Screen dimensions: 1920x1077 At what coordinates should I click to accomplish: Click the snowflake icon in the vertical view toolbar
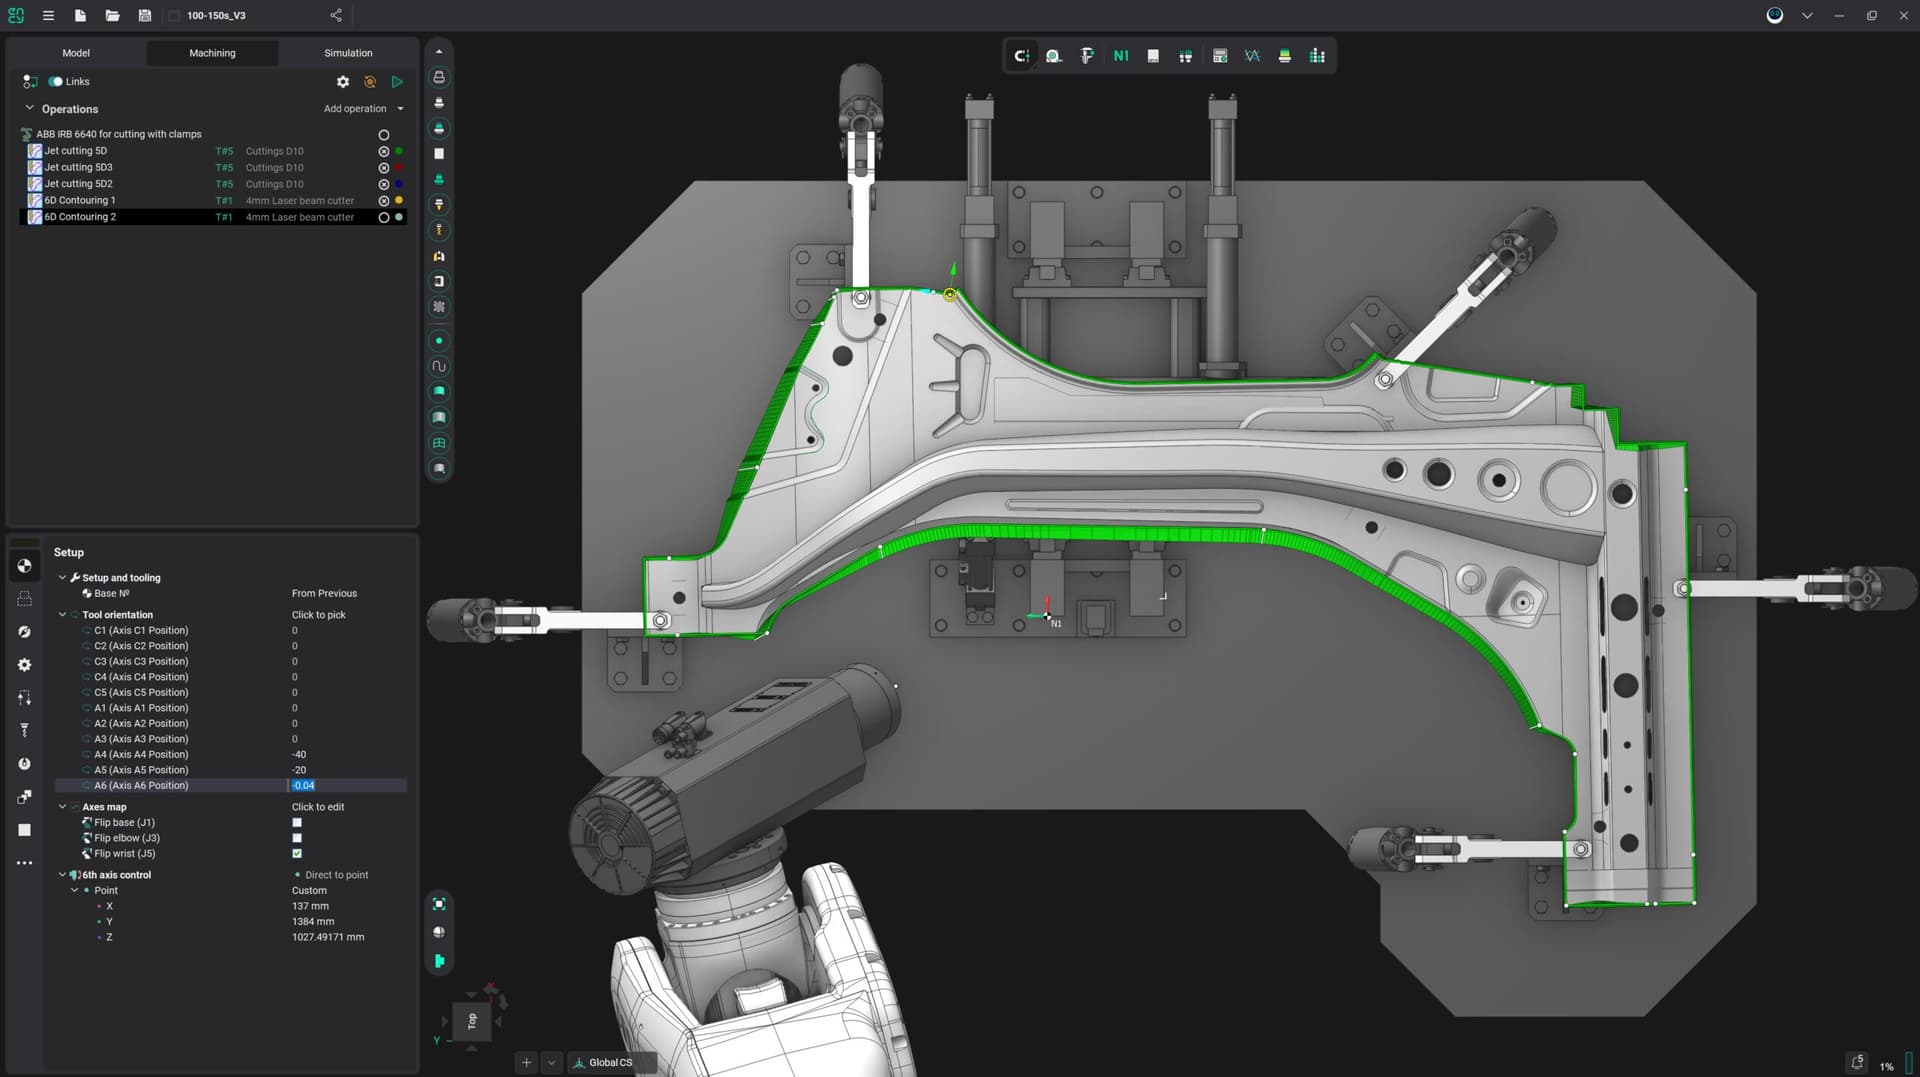438,307
